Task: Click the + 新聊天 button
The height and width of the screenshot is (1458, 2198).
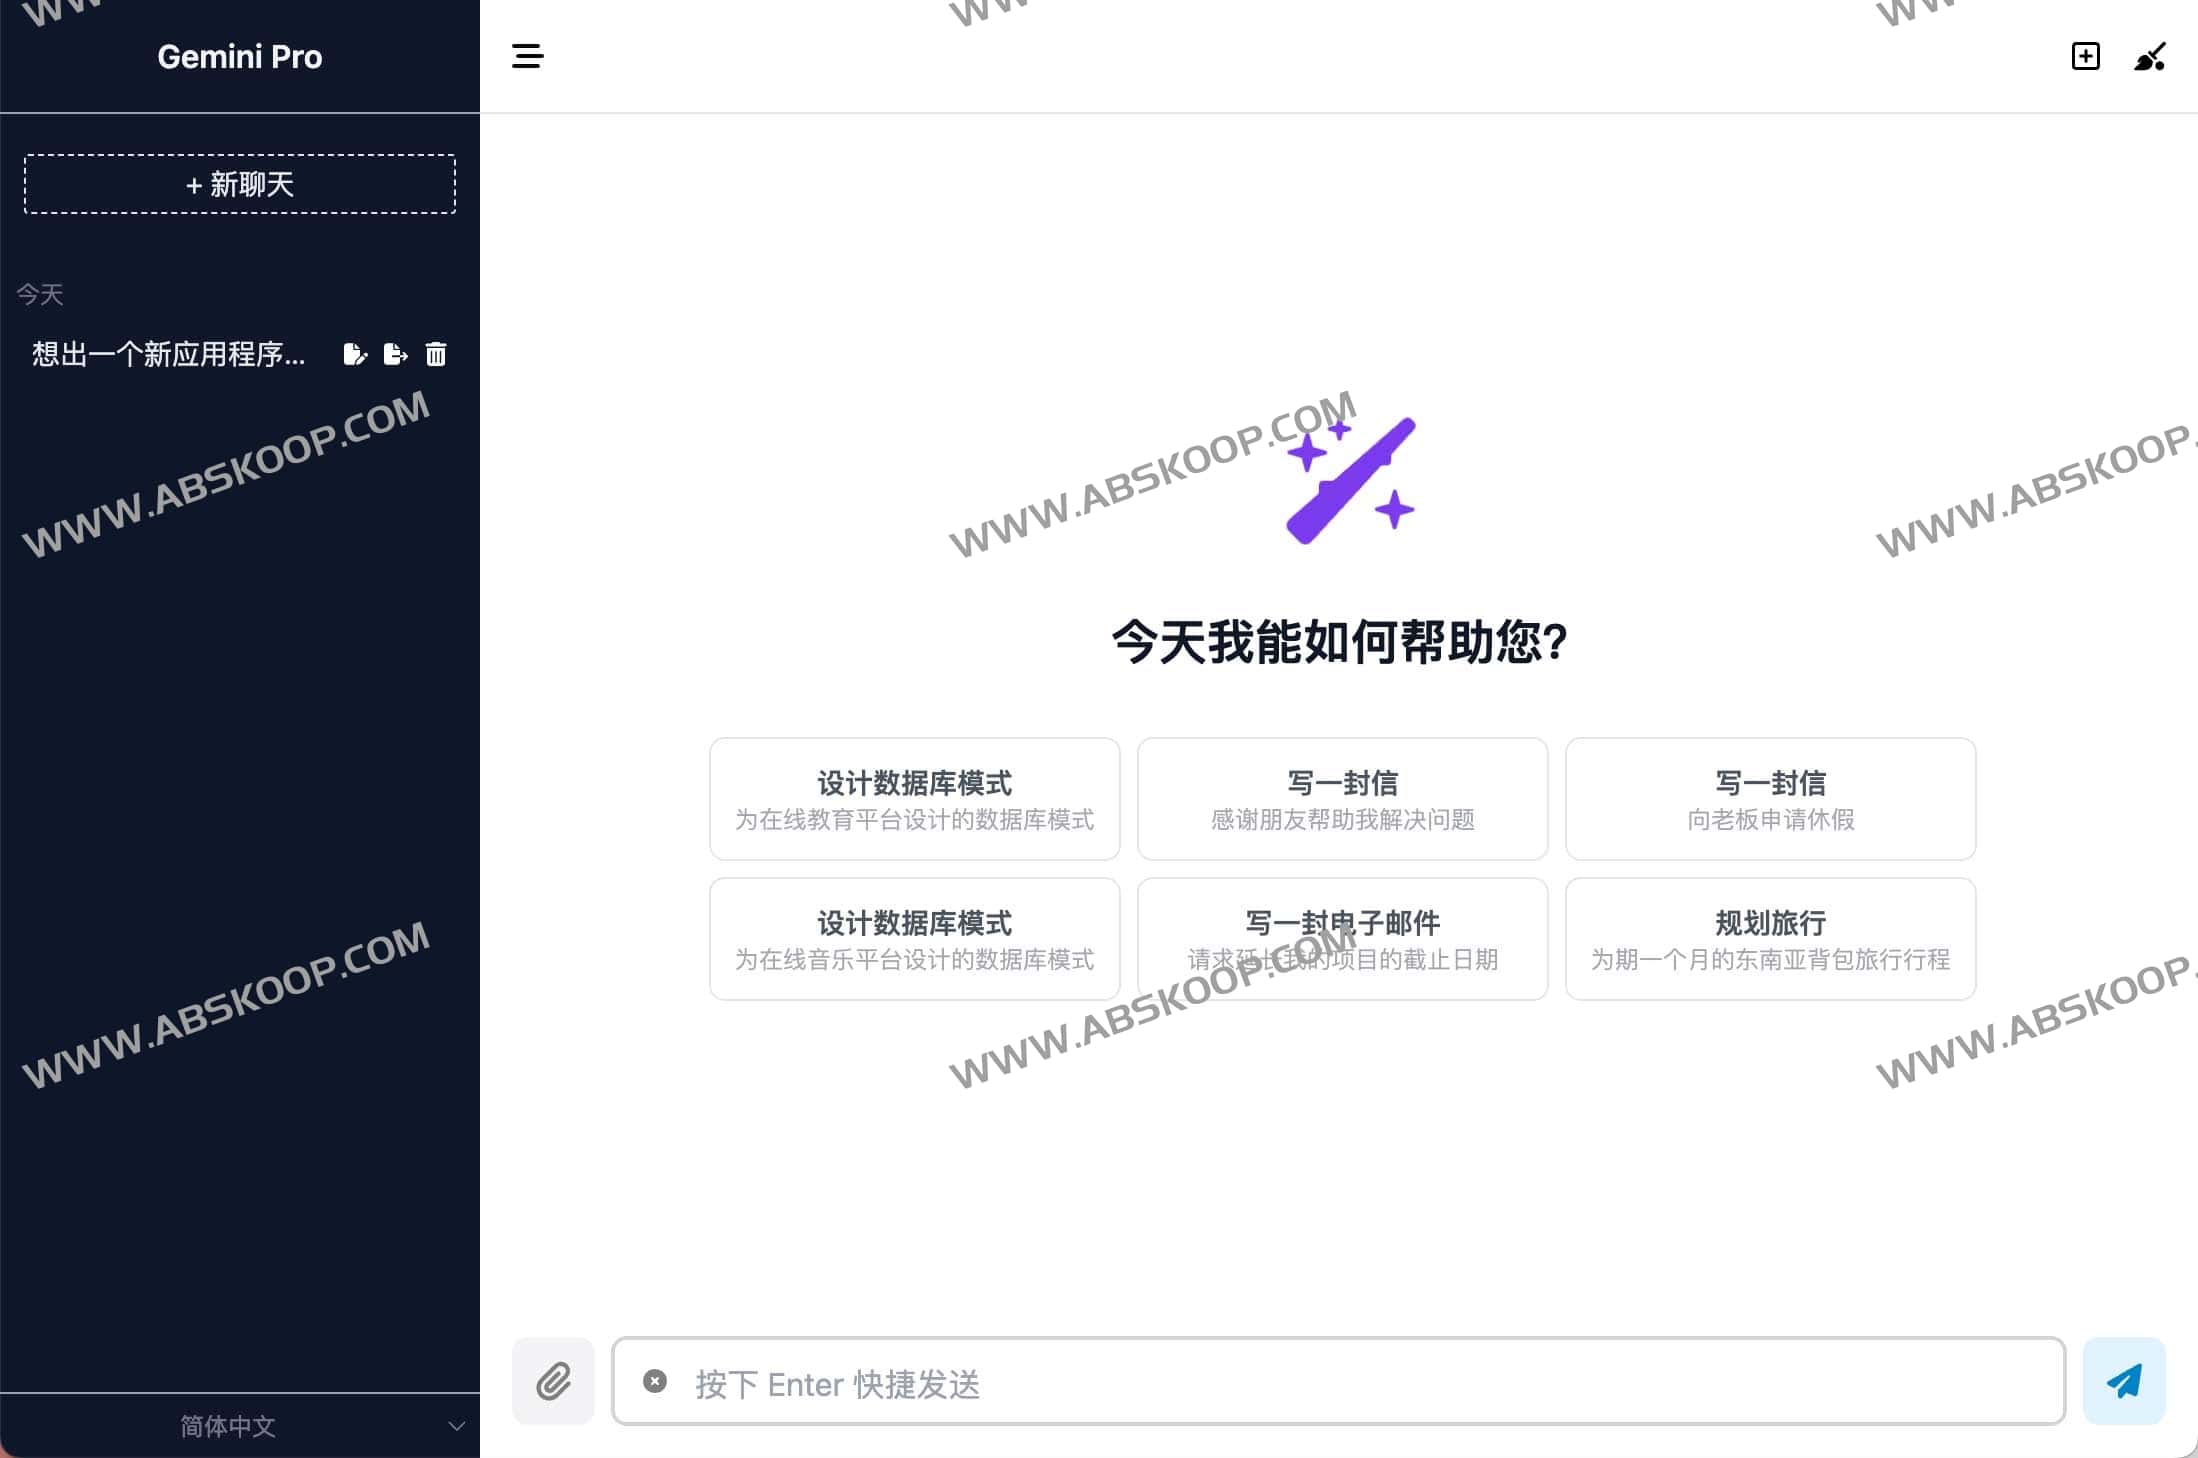Action: pos(239,184)
